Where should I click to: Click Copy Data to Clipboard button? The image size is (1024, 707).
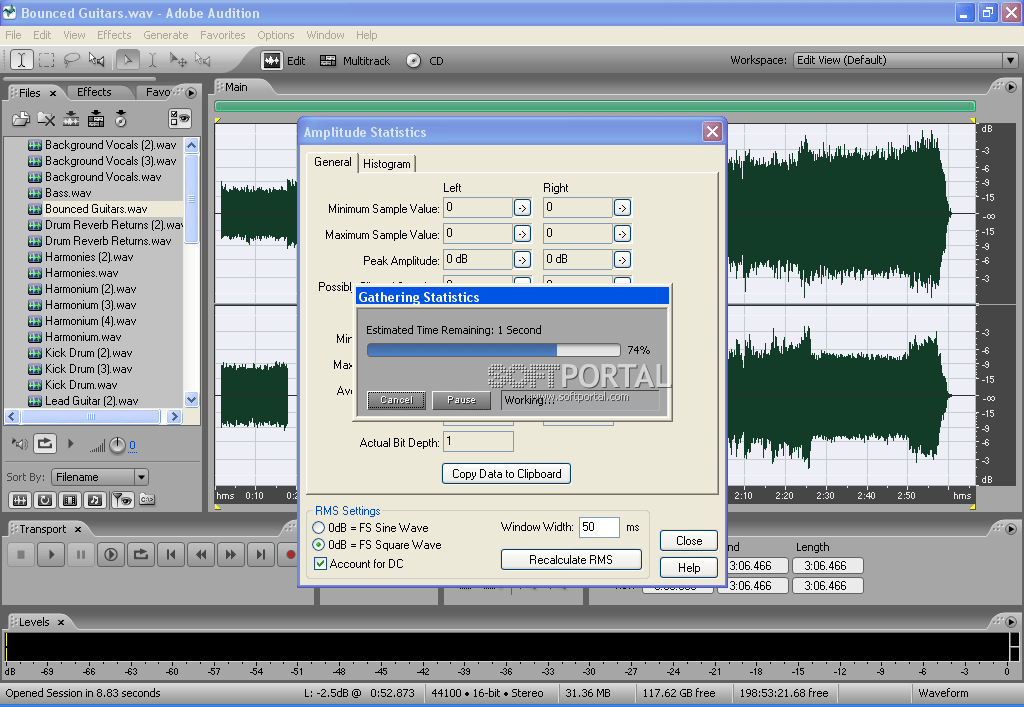(x=506, y=473)
